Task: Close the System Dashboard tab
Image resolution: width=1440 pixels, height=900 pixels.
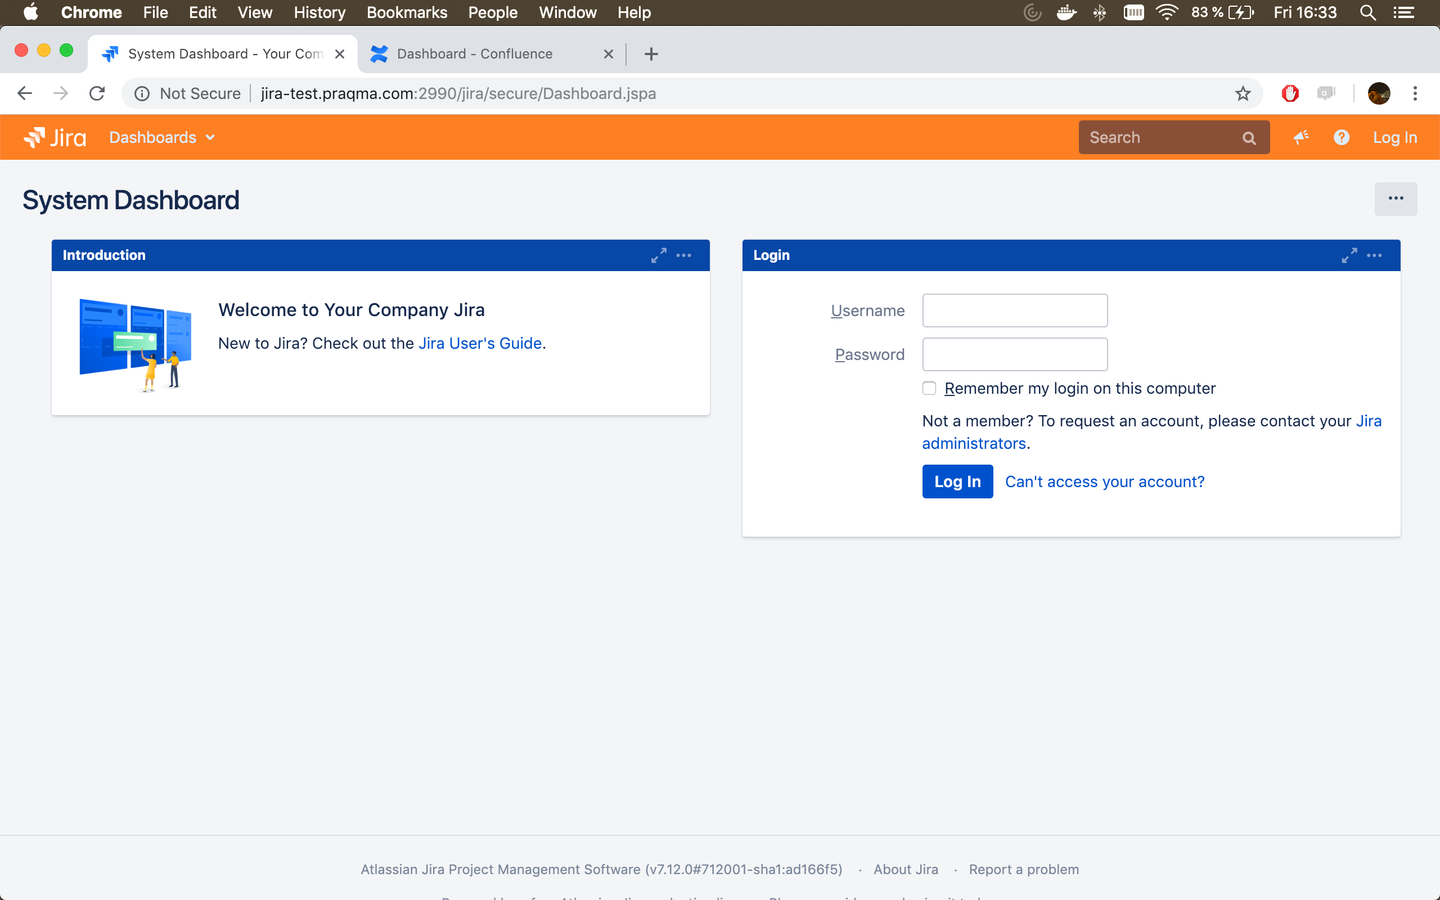Action: click(x=339, y=54)
